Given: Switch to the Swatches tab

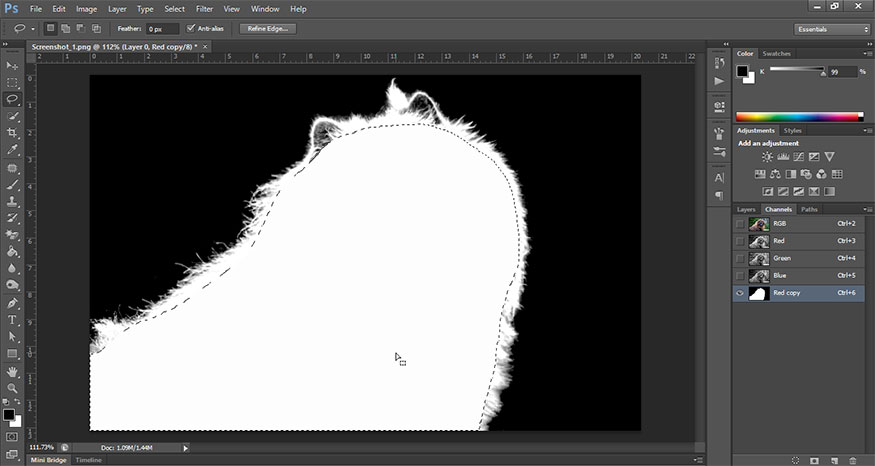Looking at the screenshot, I should [x=776, y=54].
